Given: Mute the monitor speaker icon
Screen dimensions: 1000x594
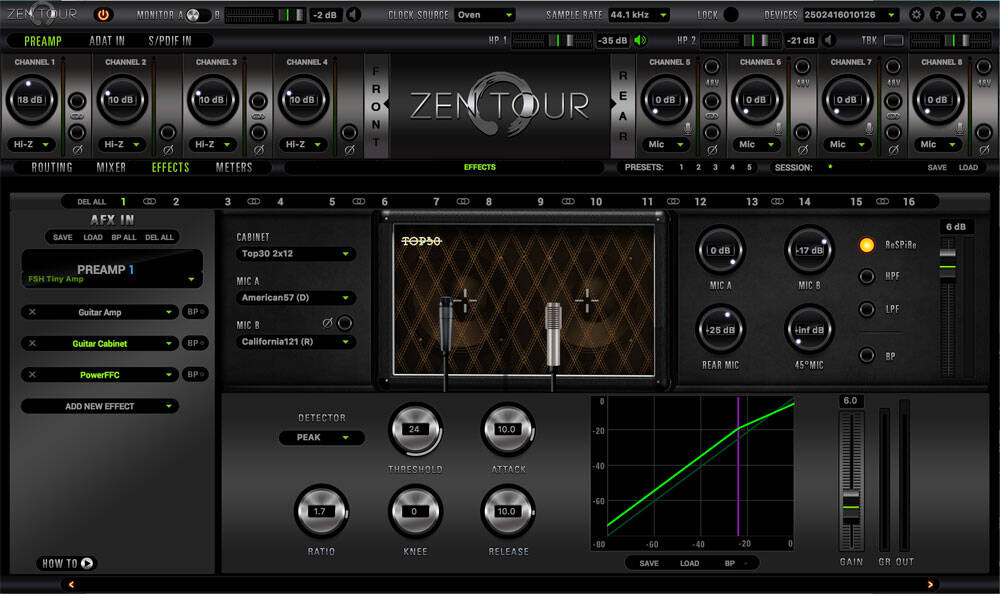Looking at the screenshot, I should coord(353,14).
